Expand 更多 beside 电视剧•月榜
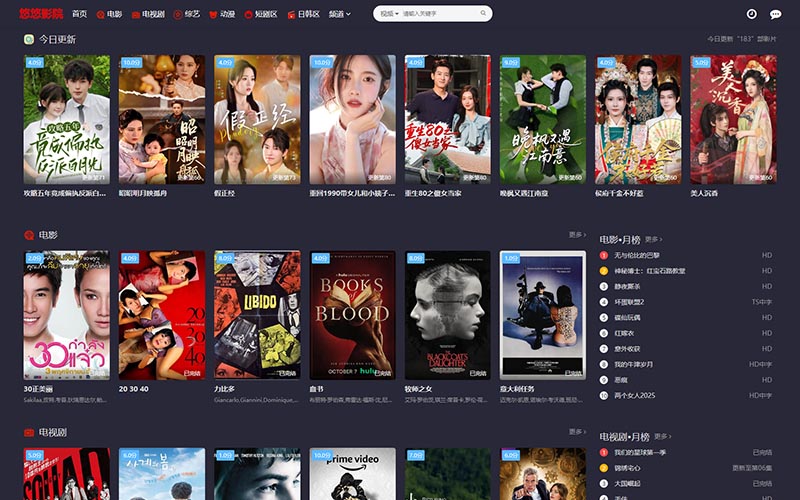The image size is (800, 500). click(x=662, y=437)
